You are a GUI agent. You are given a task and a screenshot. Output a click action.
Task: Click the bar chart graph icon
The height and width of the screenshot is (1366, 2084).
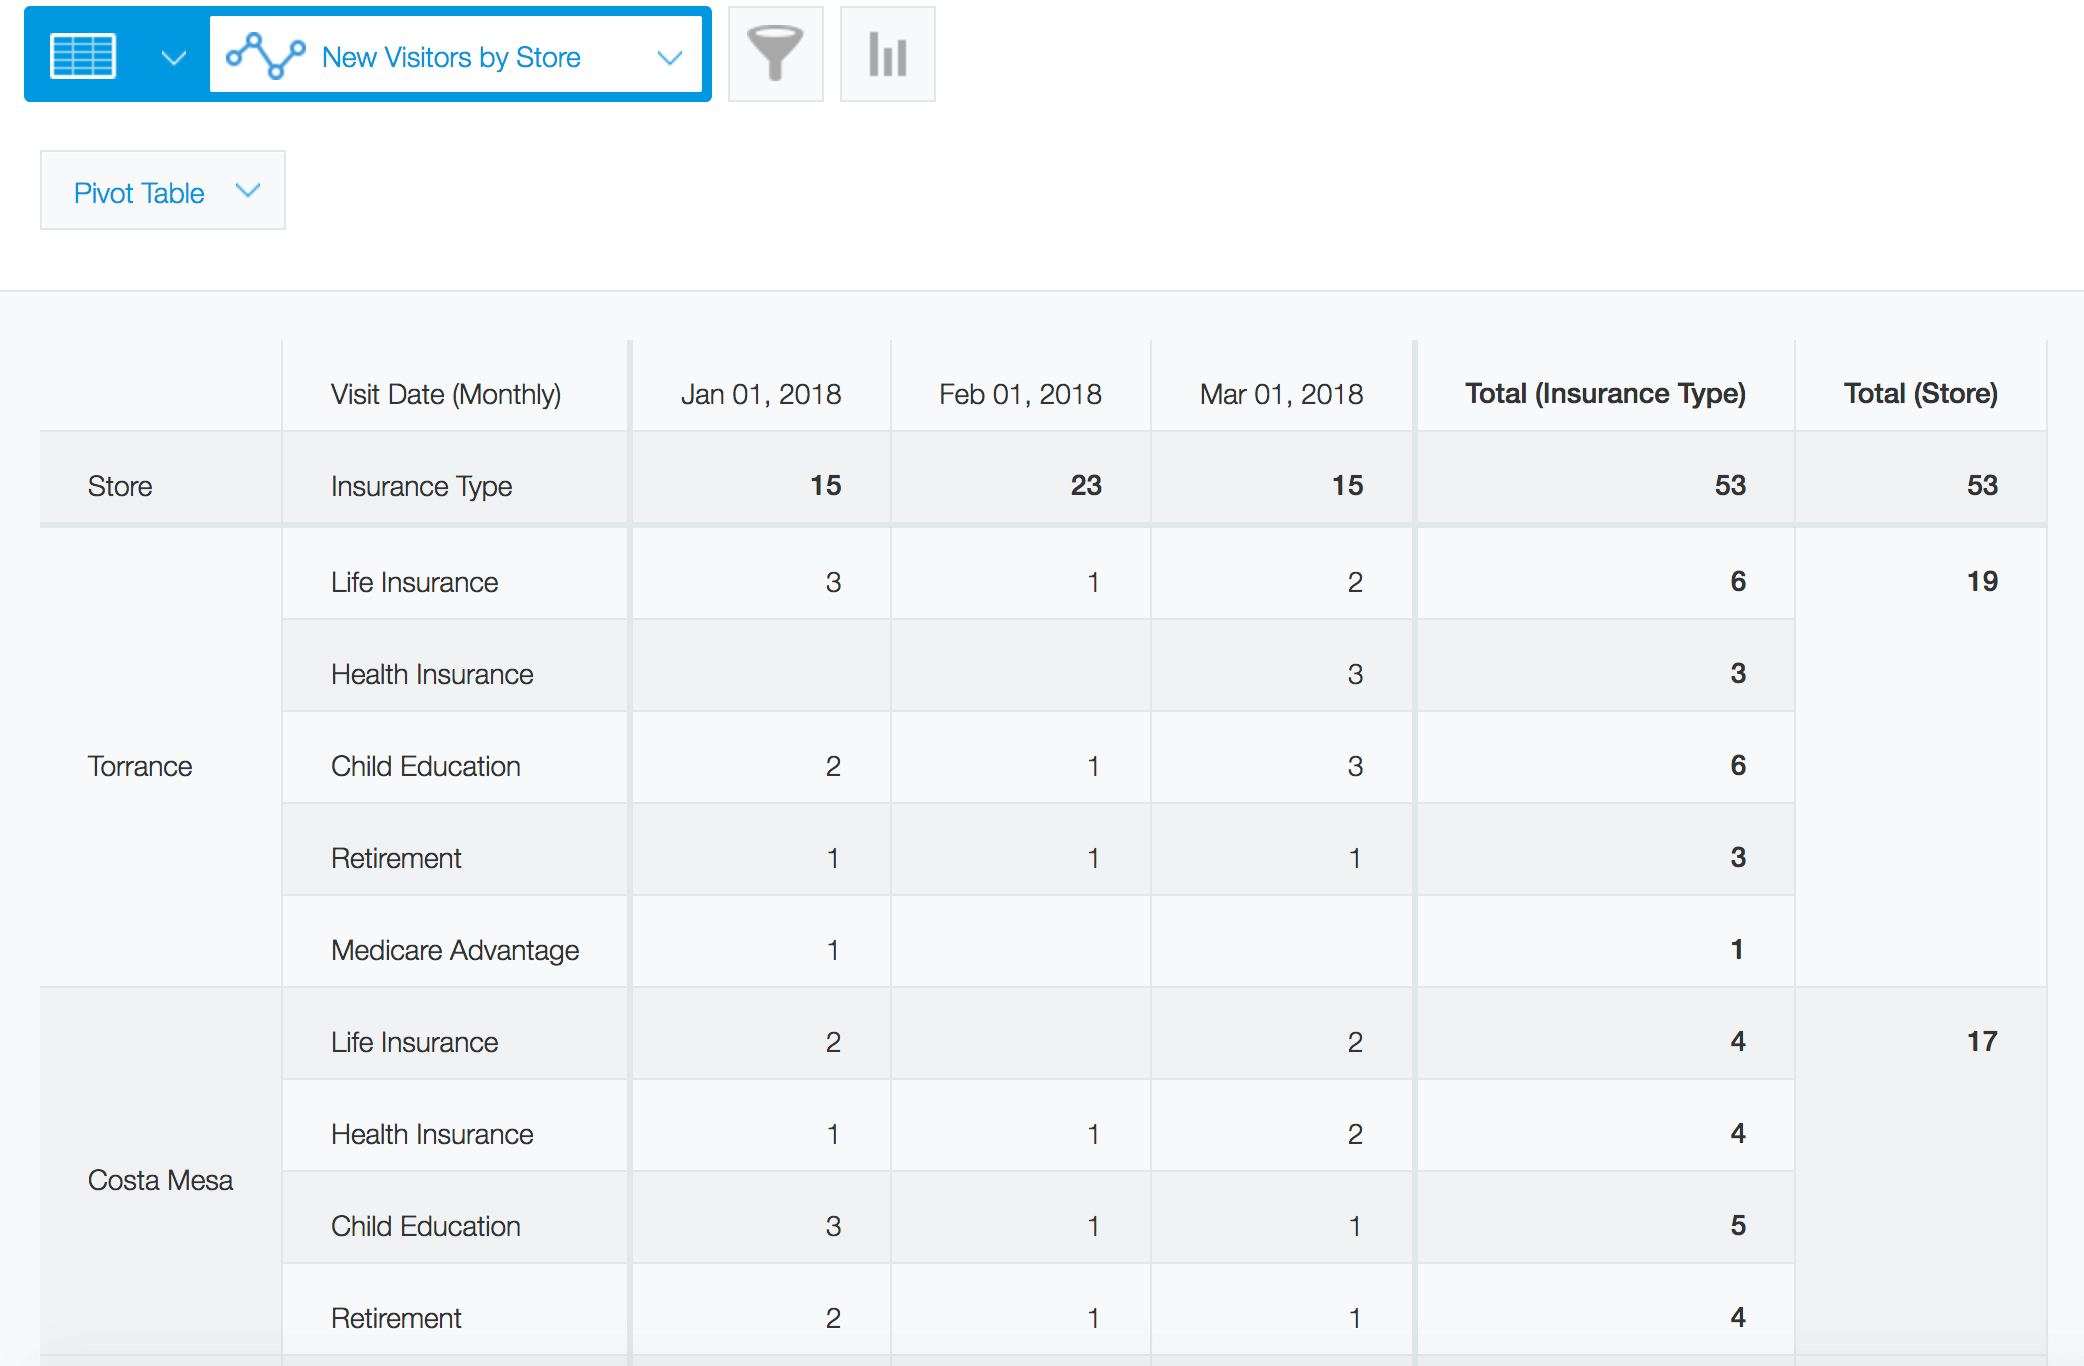pos(887,54)
